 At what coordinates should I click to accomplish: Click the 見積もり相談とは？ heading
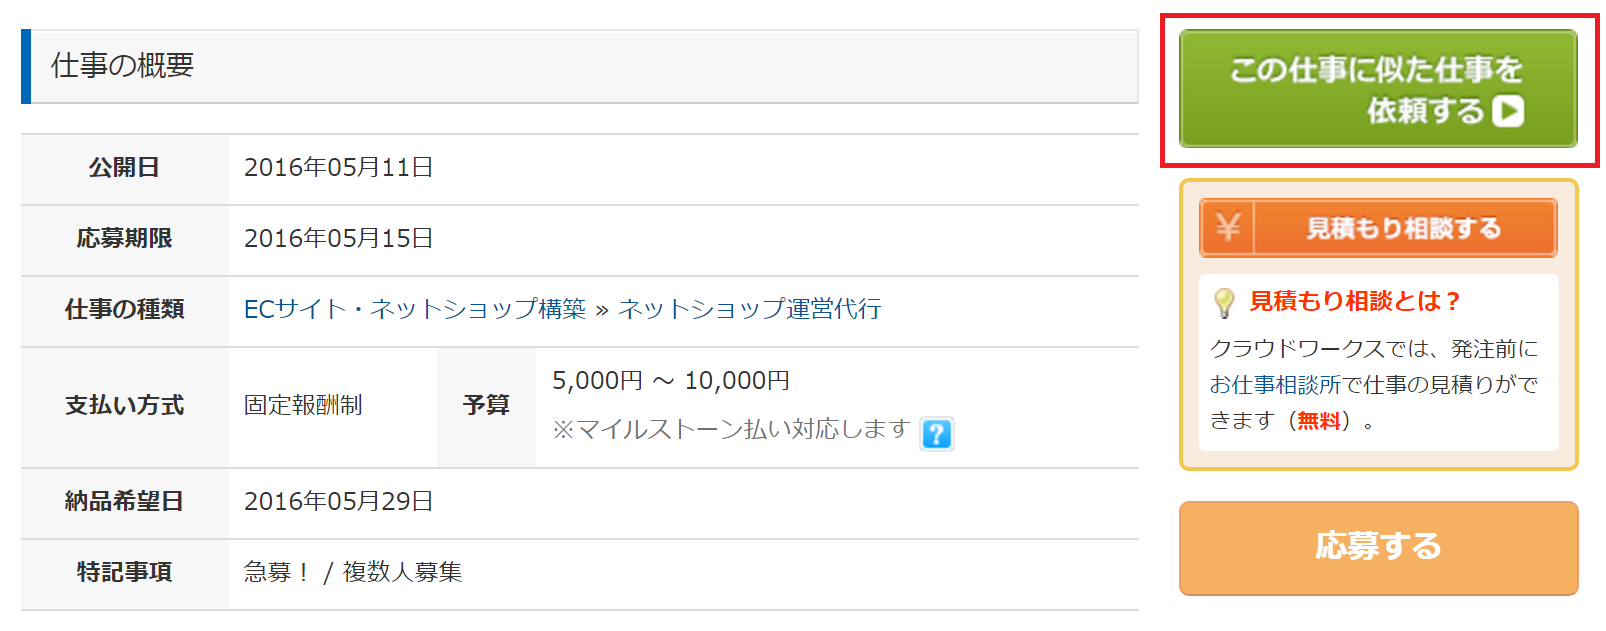1355,301
